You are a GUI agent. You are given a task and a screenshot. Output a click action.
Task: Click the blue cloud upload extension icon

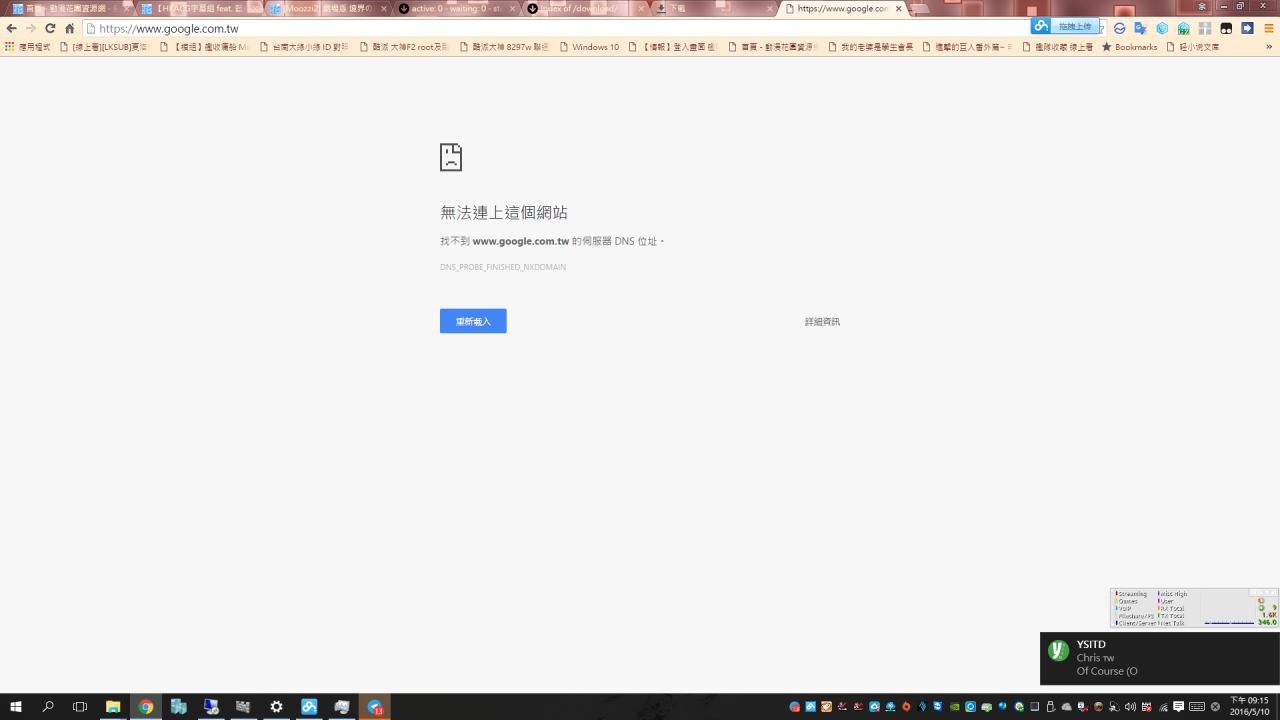tap(1041, 26)
